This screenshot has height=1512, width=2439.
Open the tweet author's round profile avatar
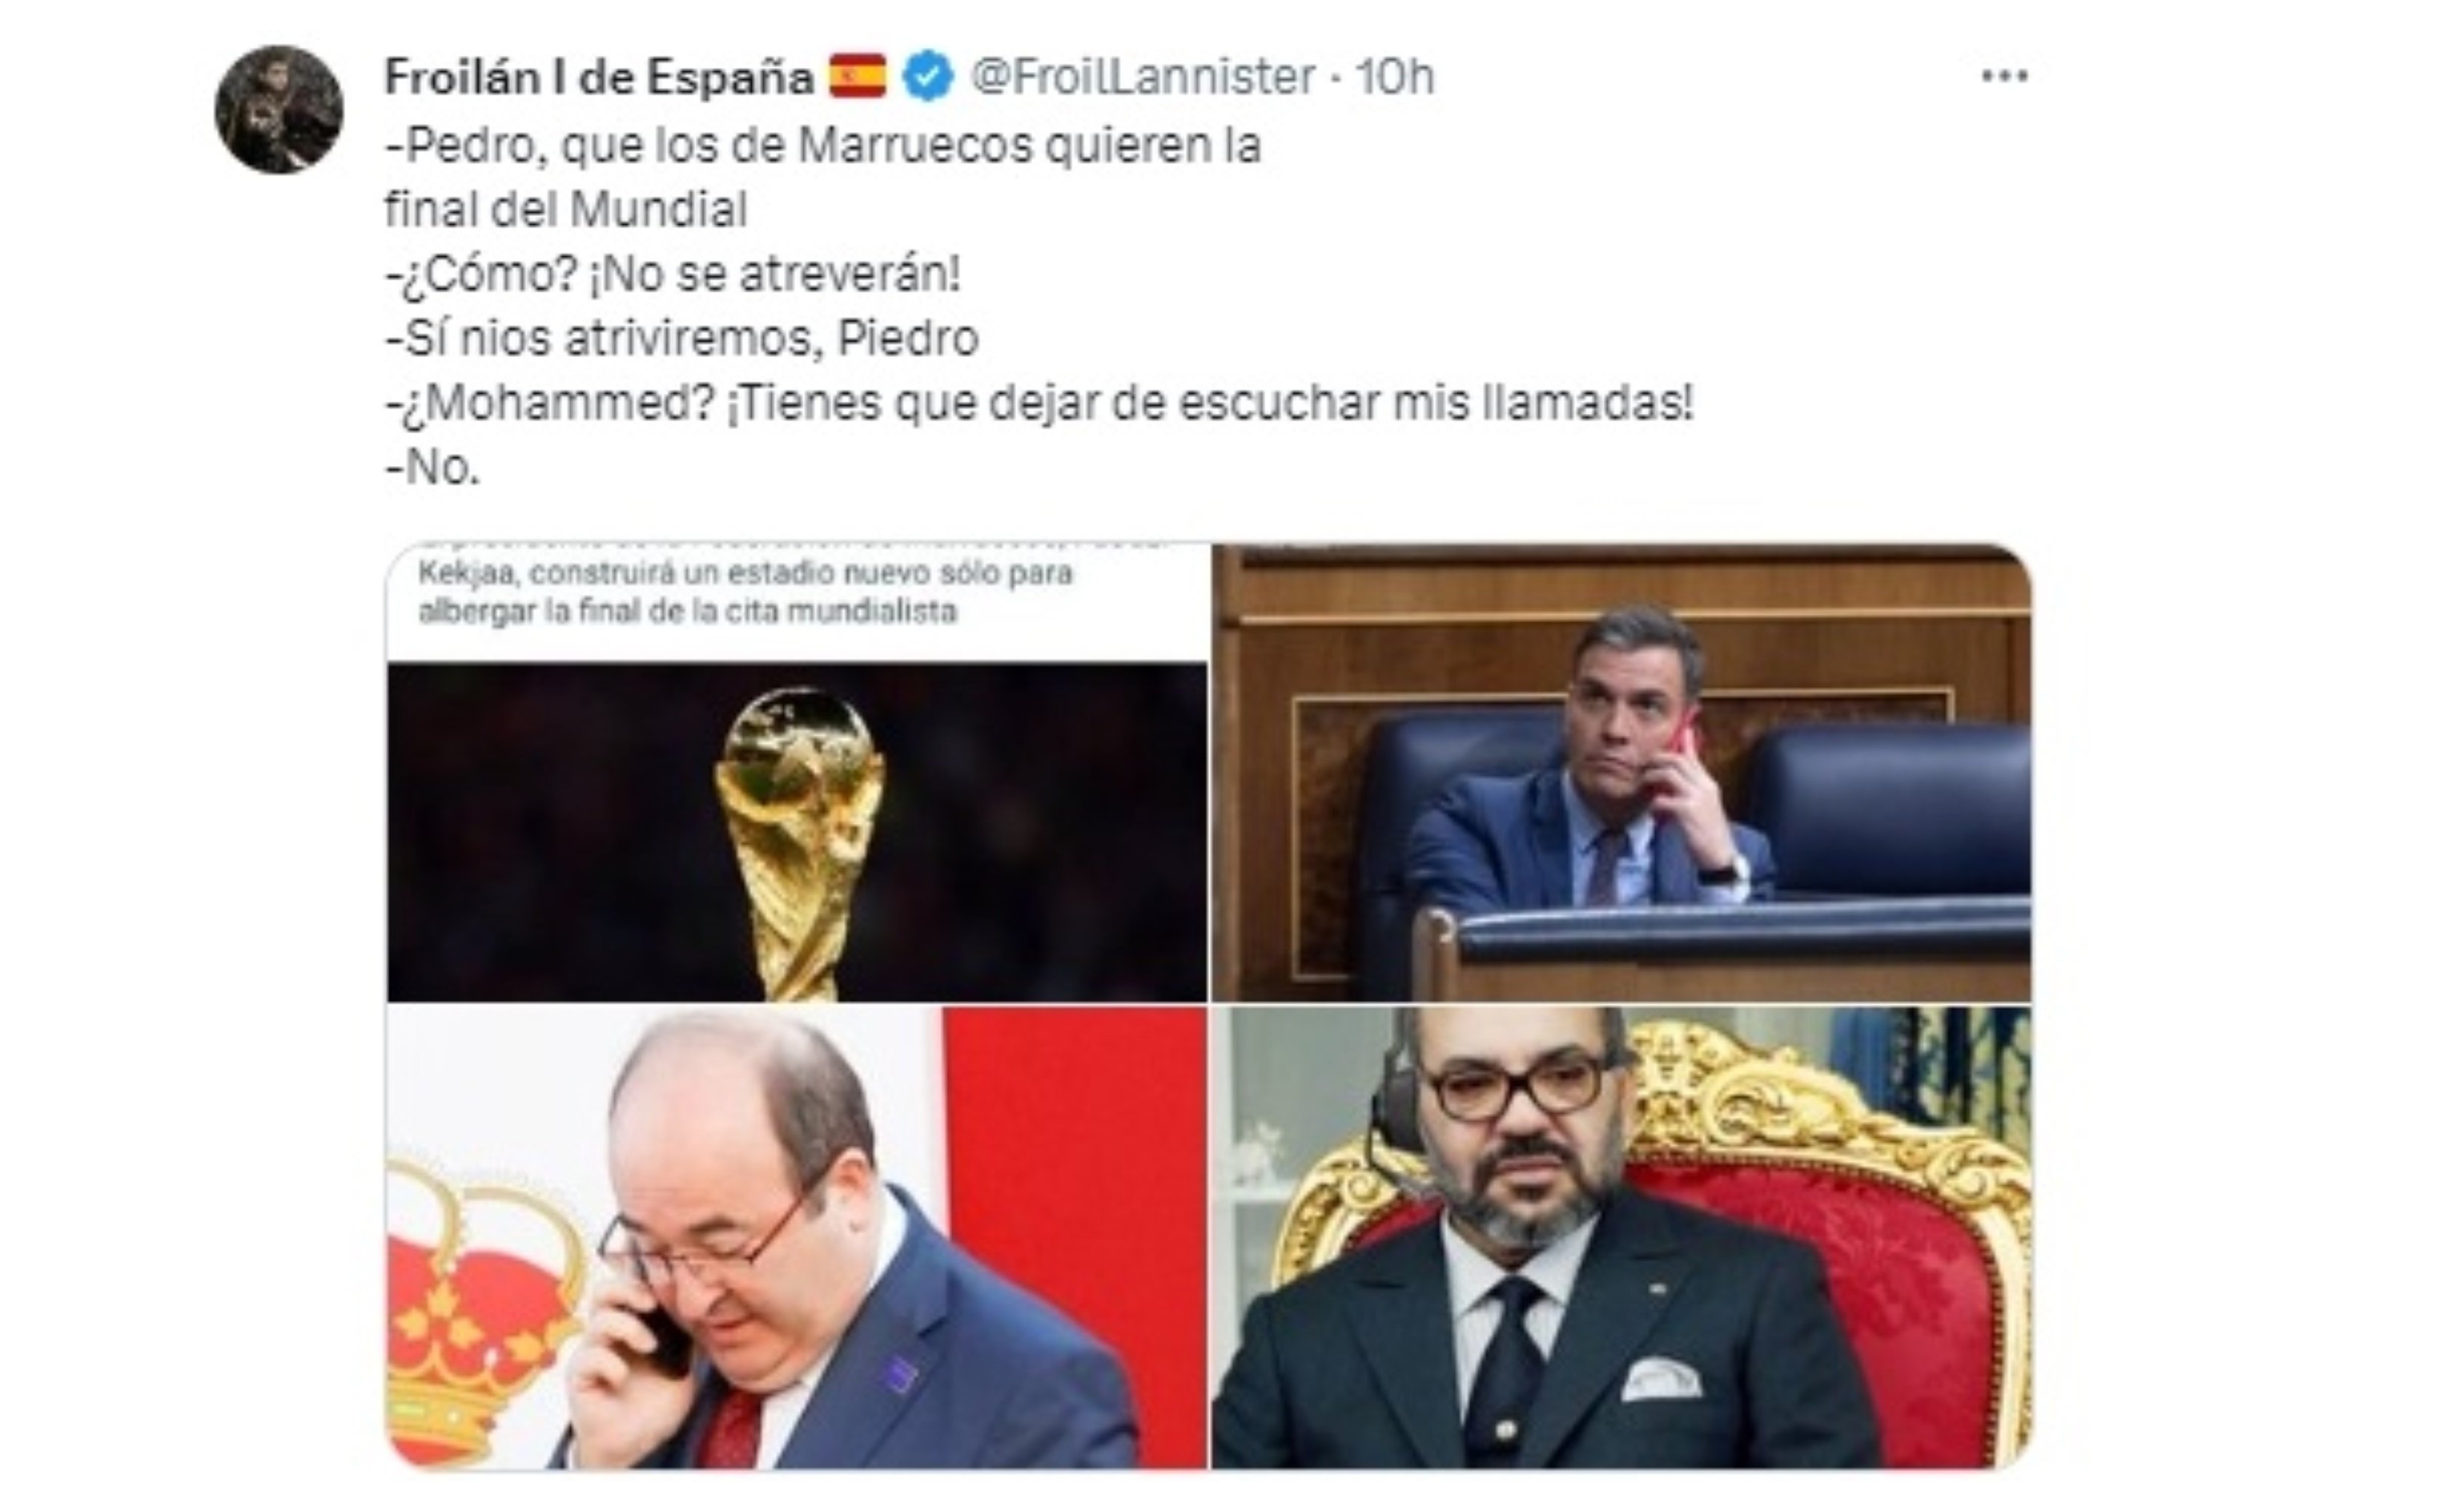pyautogui.click(x=279, y=110)
